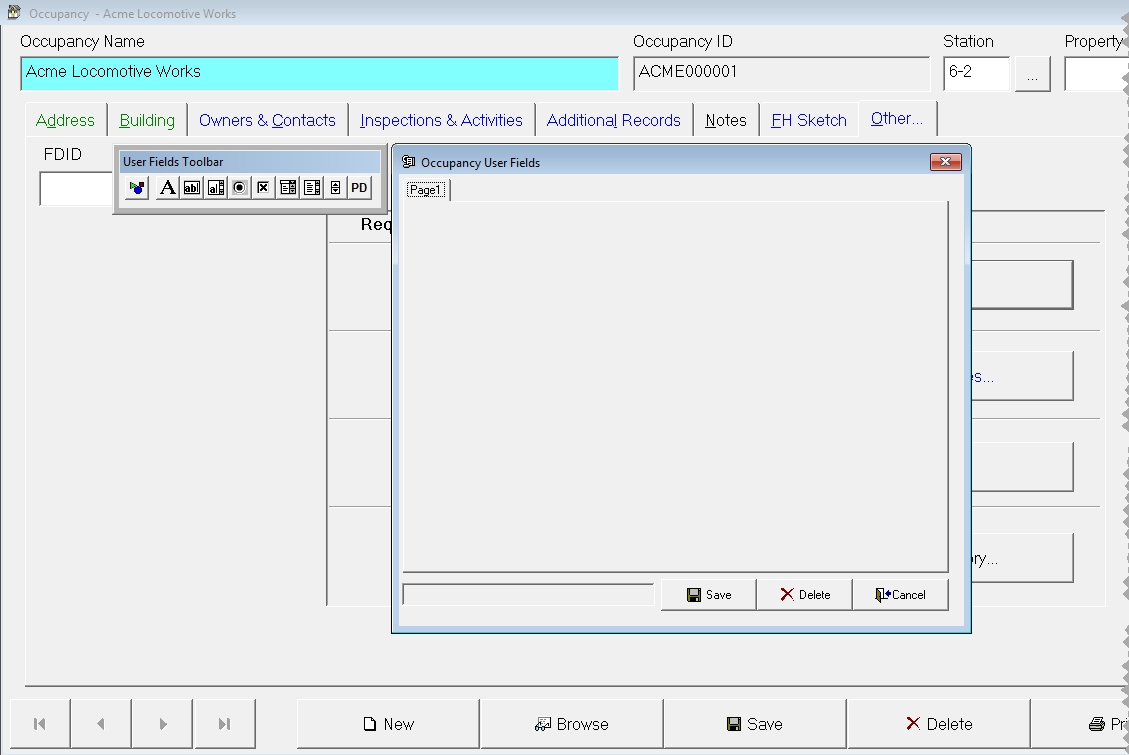Screen dimensions: 1129x755
Task: Click the Occupancy ID field
Action: (781, 73)
